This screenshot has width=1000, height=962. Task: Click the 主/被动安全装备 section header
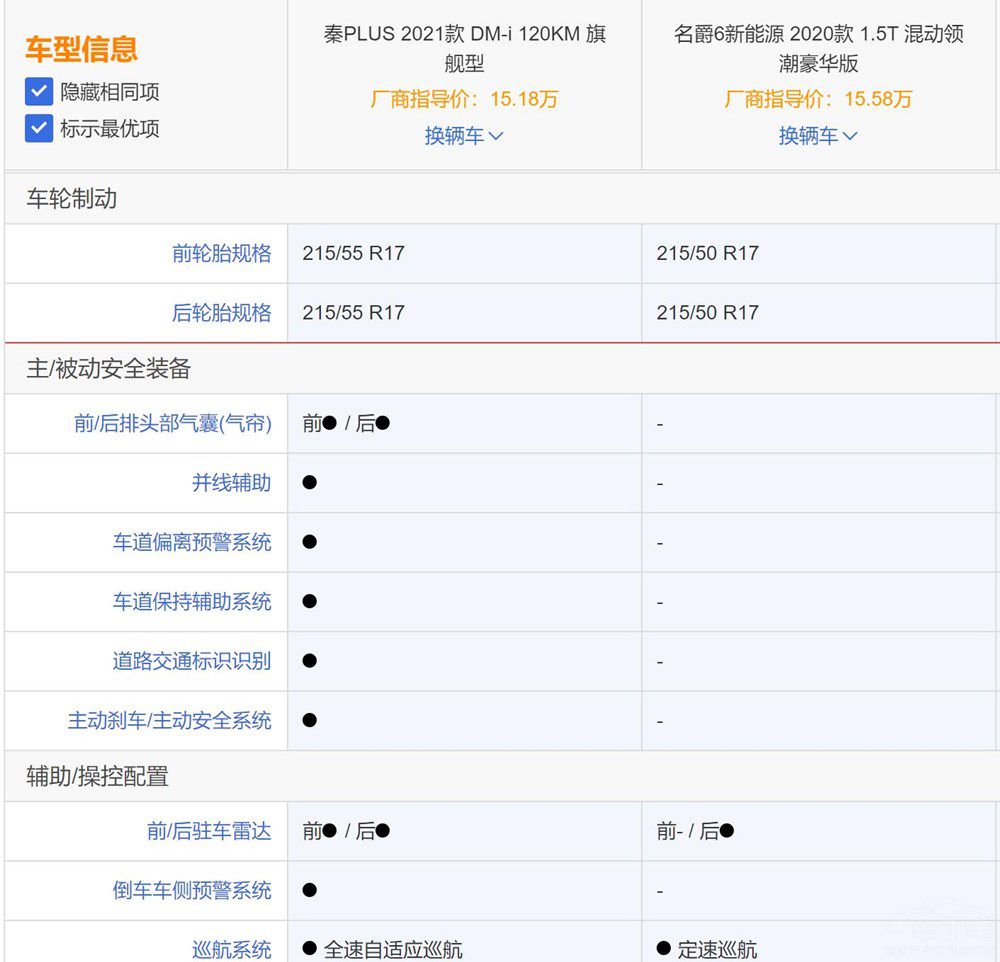(108, 369)
